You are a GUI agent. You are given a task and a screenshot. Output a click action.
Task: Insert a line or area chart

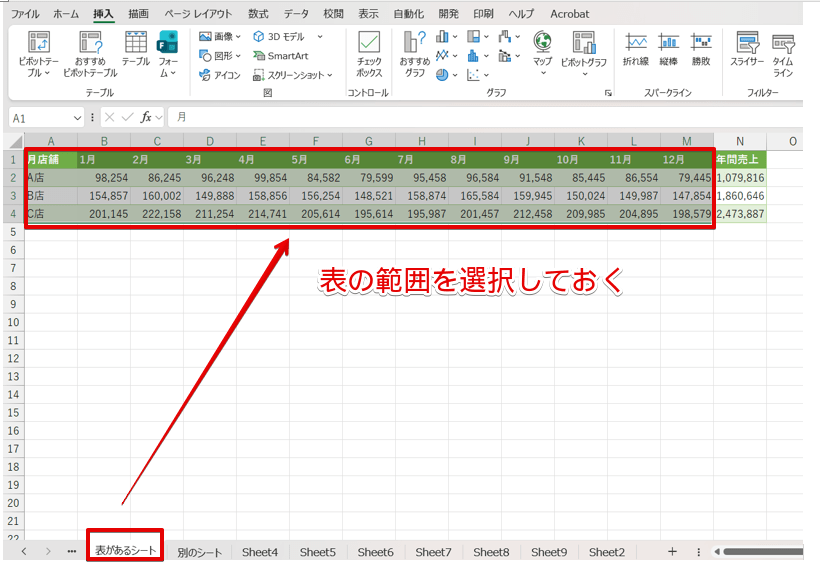446,55
